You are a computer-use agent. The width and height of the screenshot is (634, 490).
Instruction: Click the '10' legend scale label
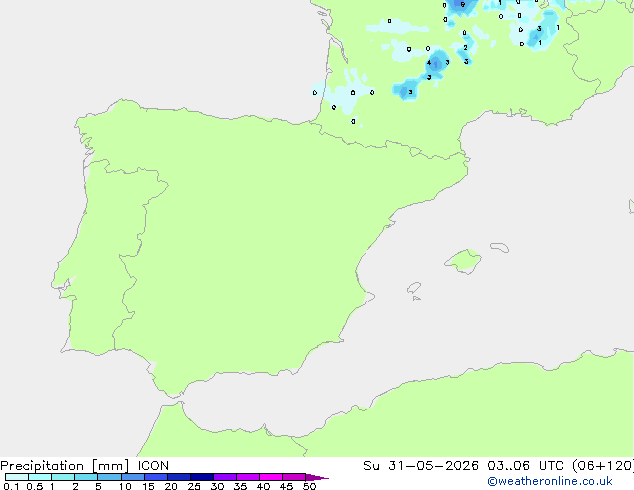[125, 486]
